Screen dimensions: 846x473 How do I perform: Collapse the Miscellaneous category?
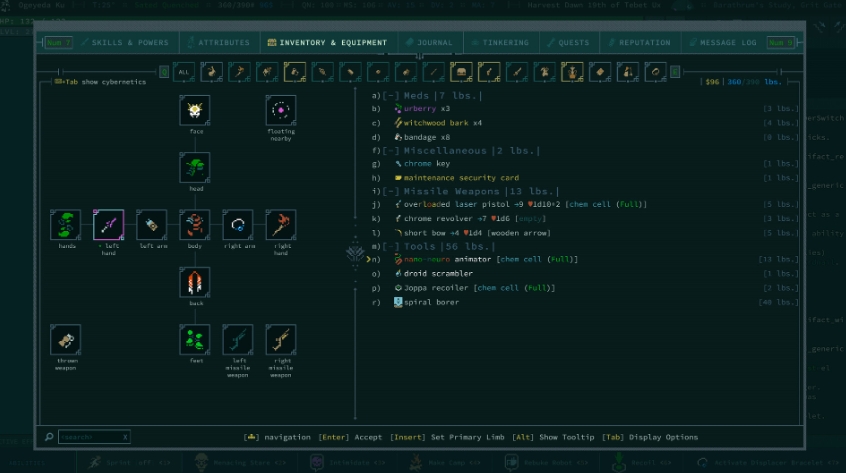click(390, 151)
